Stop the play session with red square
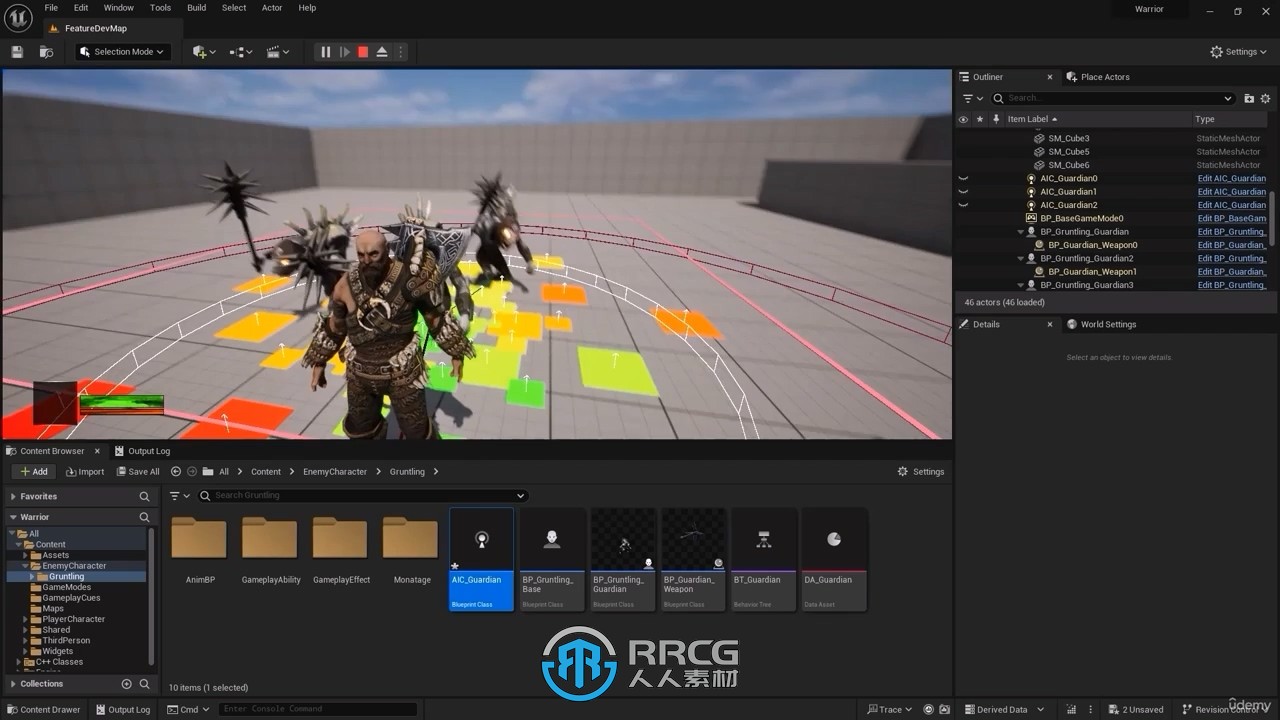The width and height of the screenshot is (1280, 720). (363, 52)
